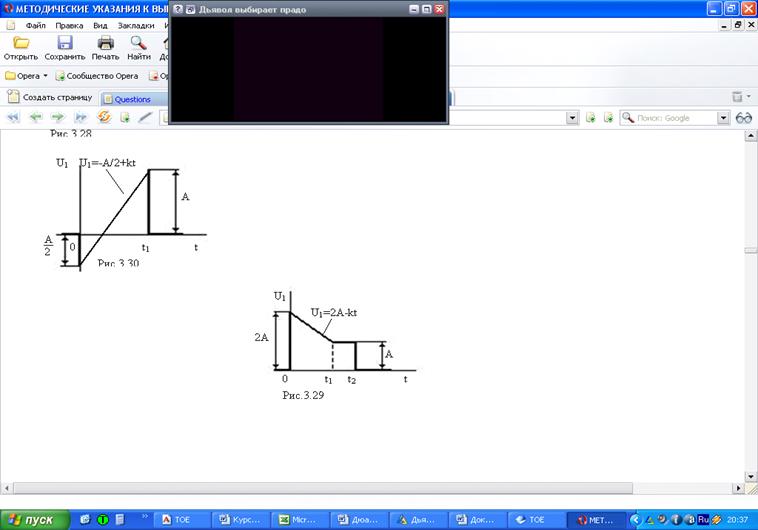758x530 pixels.
Task: Click vertical scrollbar up arrow
Action: (x=751, y=136)
